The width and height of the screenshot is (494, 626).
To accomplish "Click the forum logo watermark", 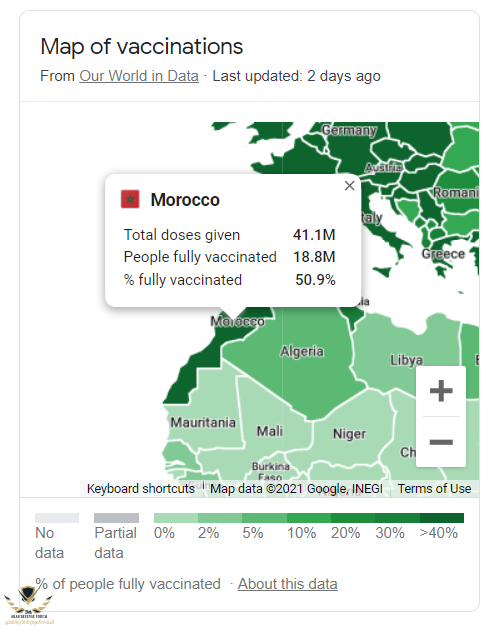I will click(28, 604).
